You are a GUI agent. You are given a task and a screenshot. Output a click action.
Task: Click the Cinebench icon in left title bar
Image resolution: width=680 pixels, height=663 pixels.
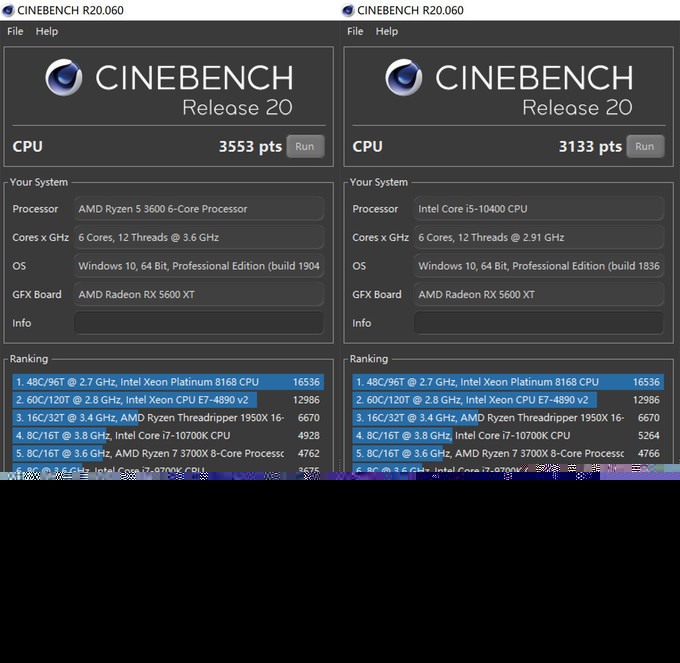(8, 10)
